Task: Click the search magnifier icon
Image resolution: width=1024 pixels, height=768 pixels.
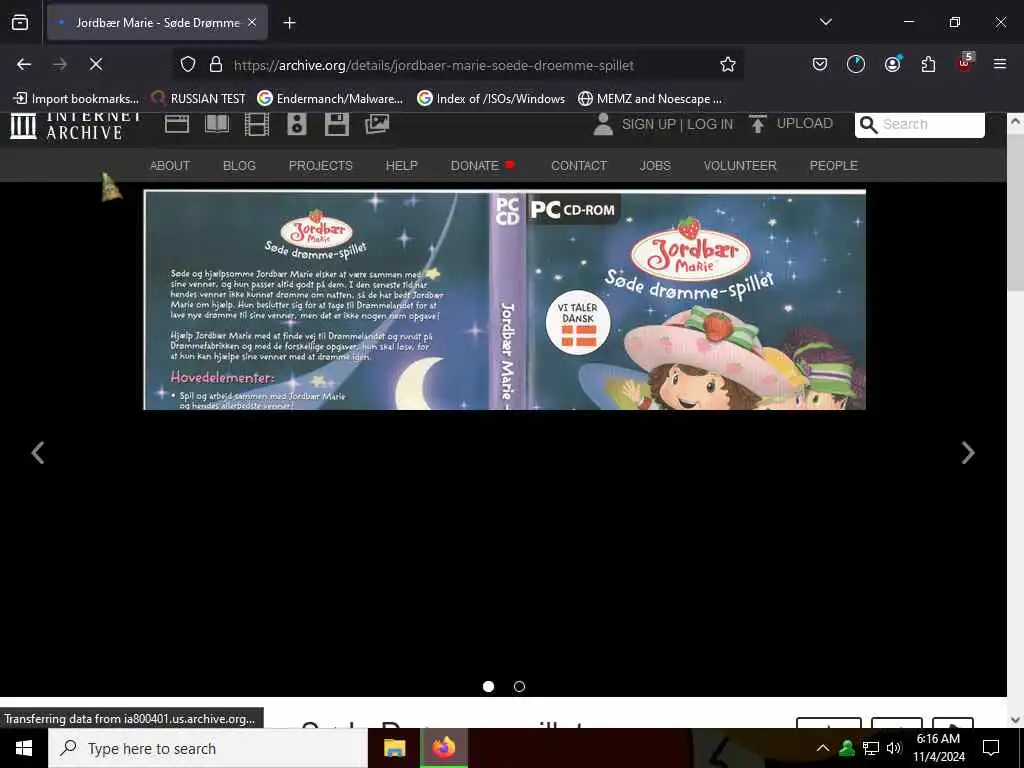Action: point(868,124)
